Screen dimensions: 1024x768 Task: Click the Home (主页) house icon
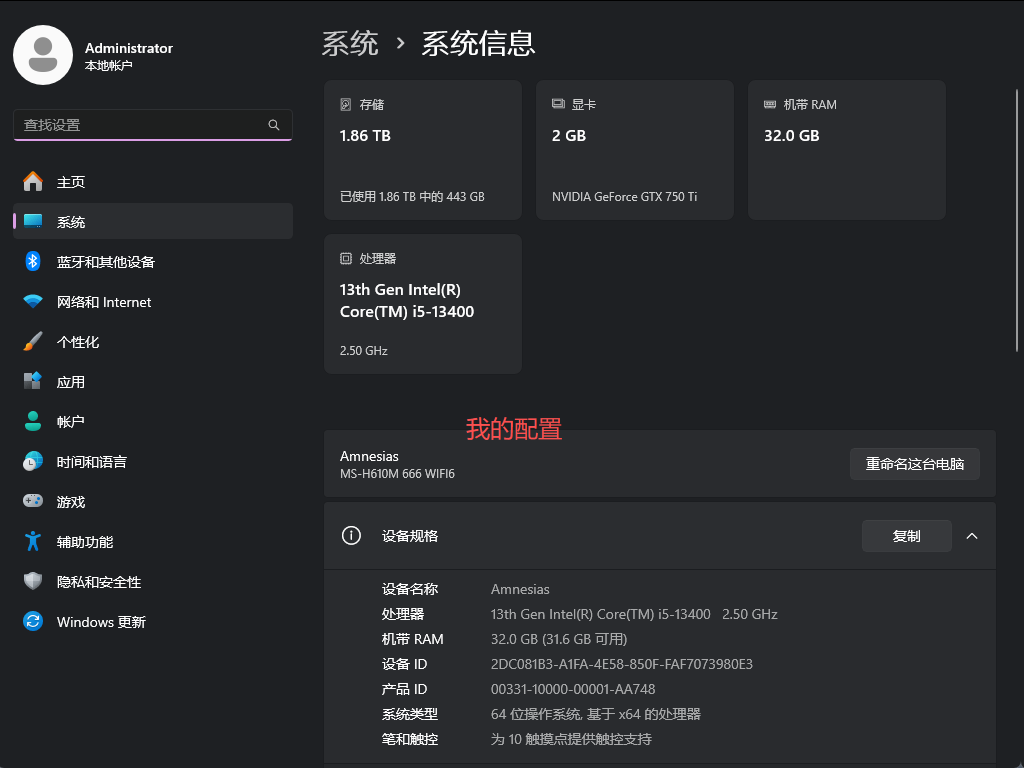[33, 182]
